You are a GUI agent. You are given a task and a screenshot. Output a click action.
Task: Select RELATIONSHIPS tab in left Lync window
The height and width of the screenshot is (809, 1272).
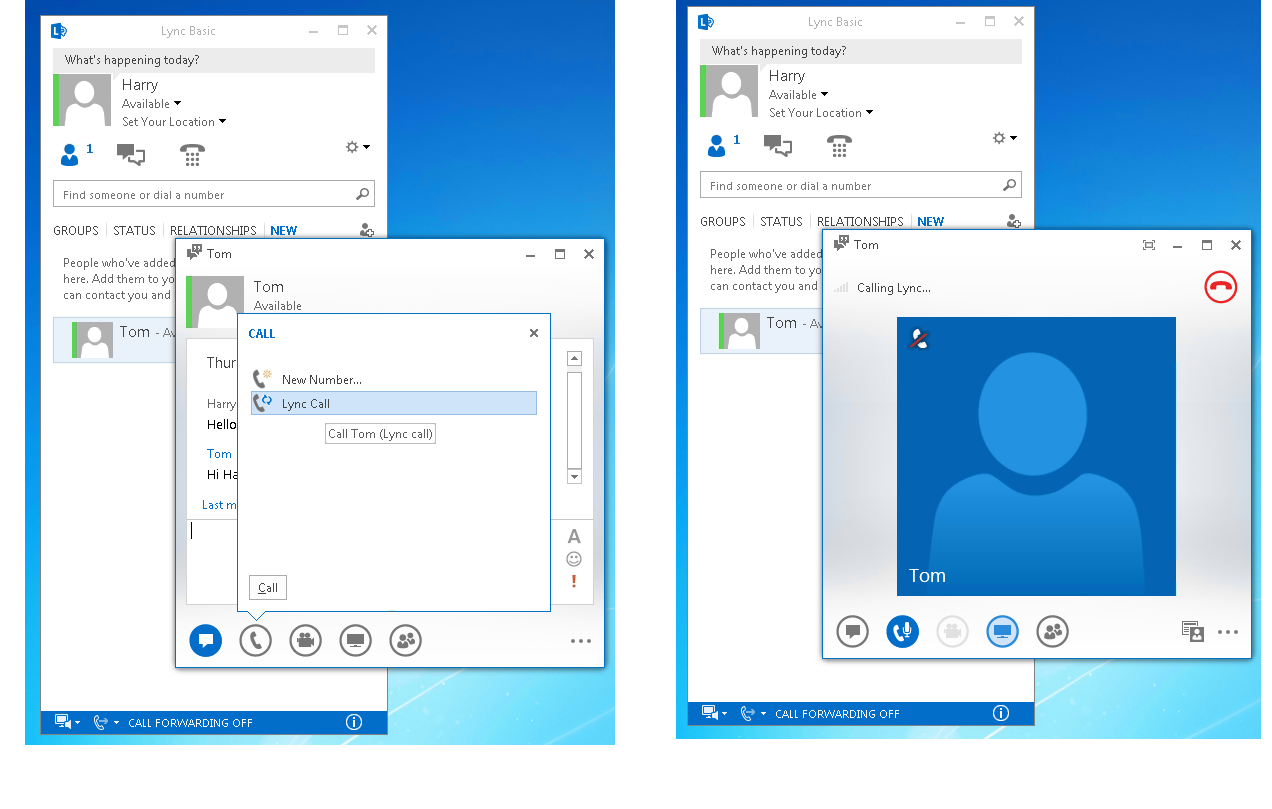pos(213,231)
